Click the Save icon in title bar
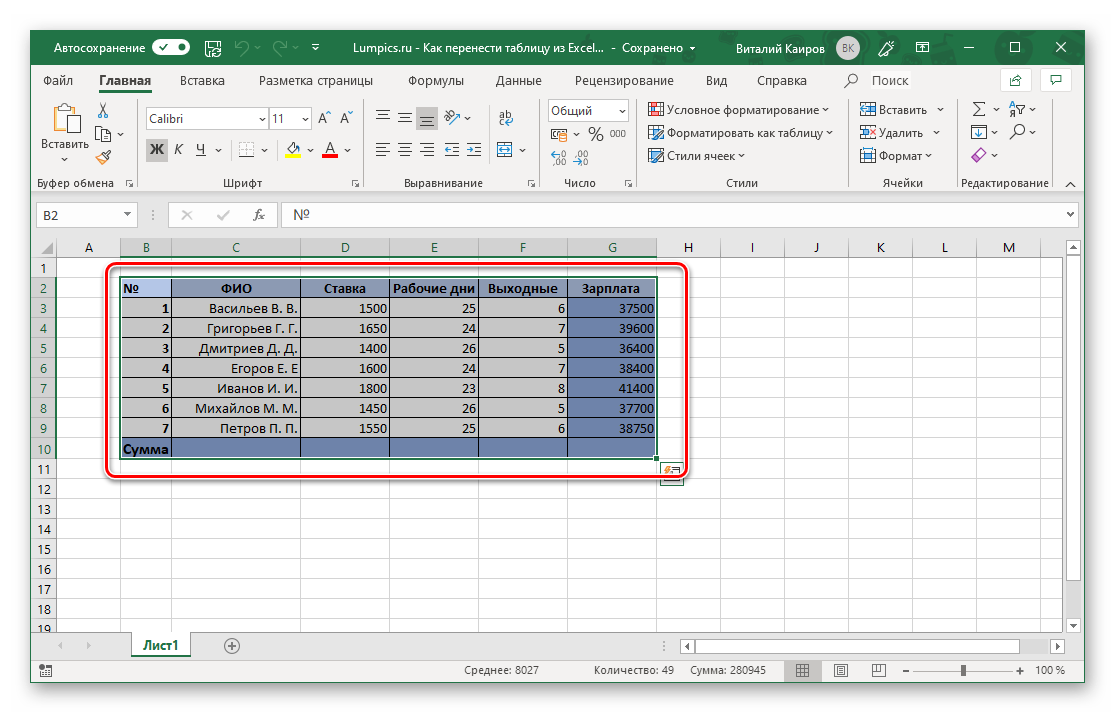This screenshot has width=1115, height=713. (x=213, y=48)
